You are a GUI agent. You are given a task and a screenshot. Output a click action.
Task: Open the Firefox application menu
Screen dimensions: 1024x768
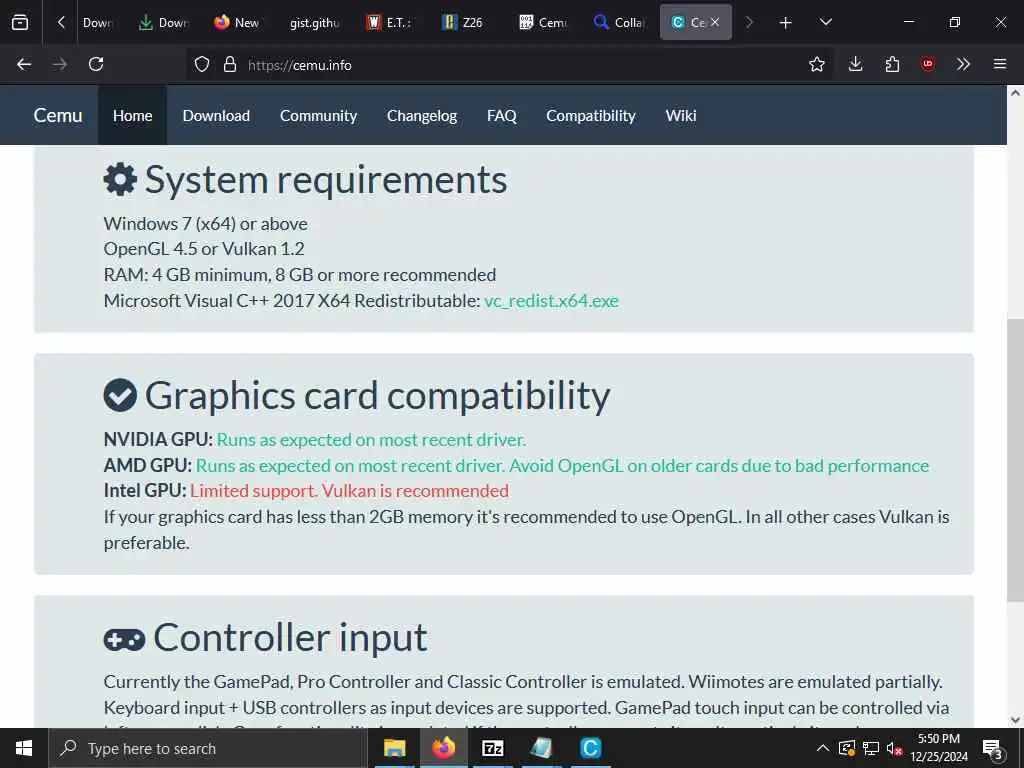[x=1000, y=64]
